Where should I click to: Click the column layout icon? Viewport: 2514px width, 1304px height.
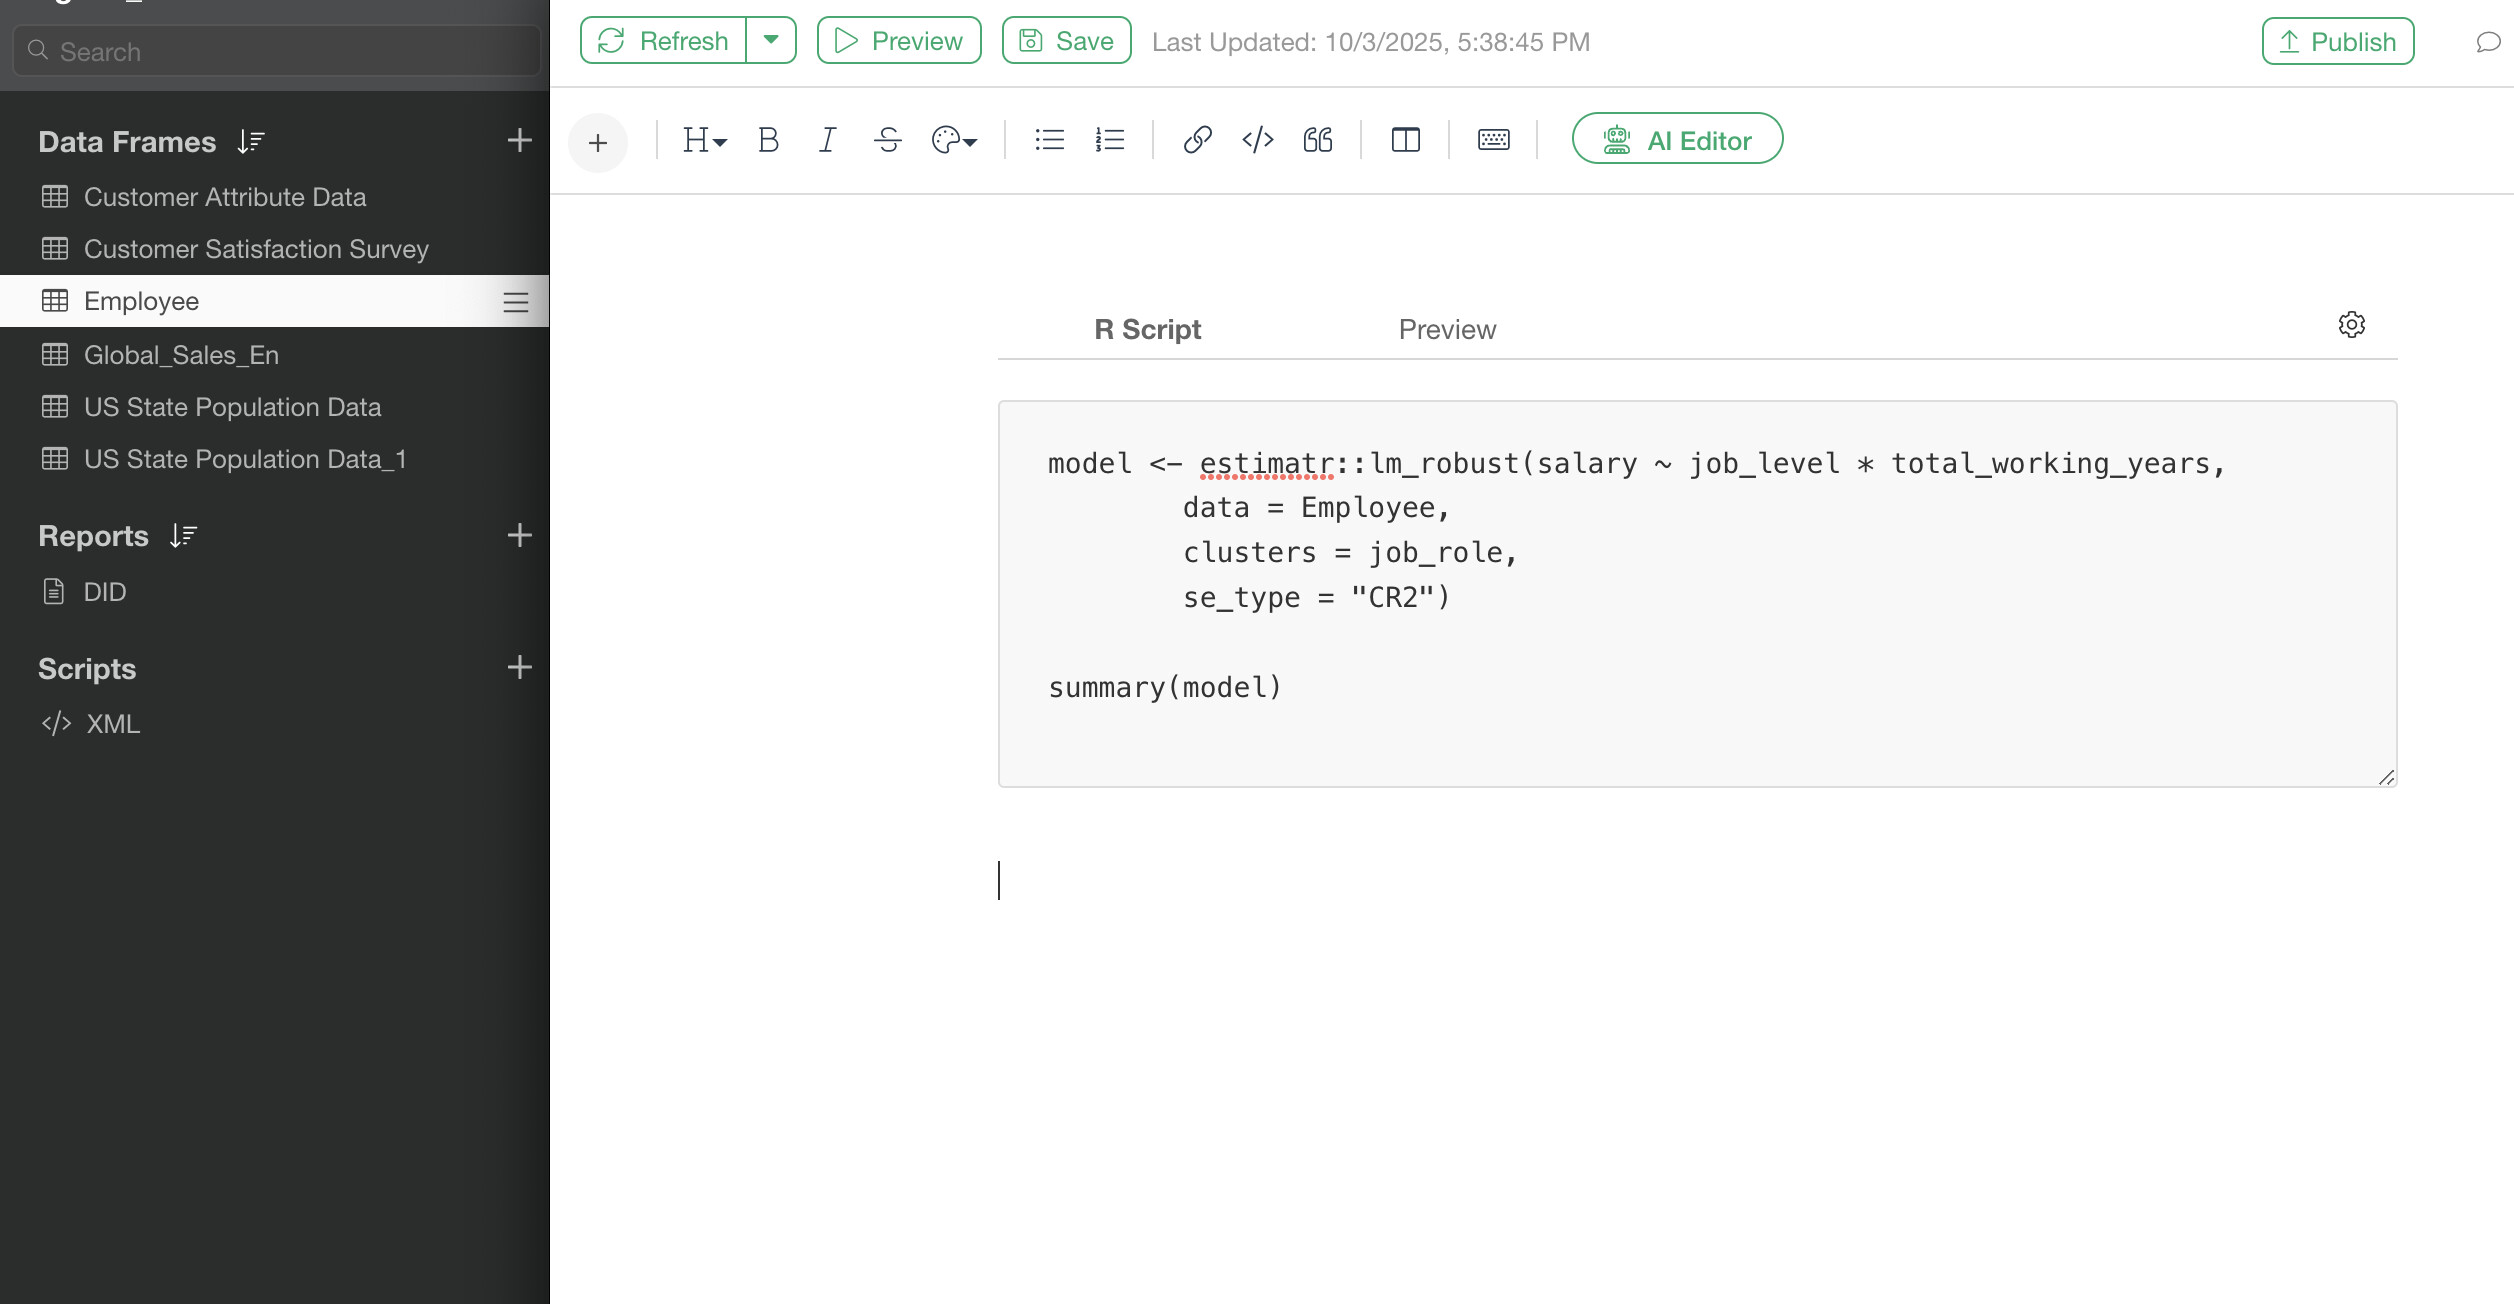tap(1405, 140)
